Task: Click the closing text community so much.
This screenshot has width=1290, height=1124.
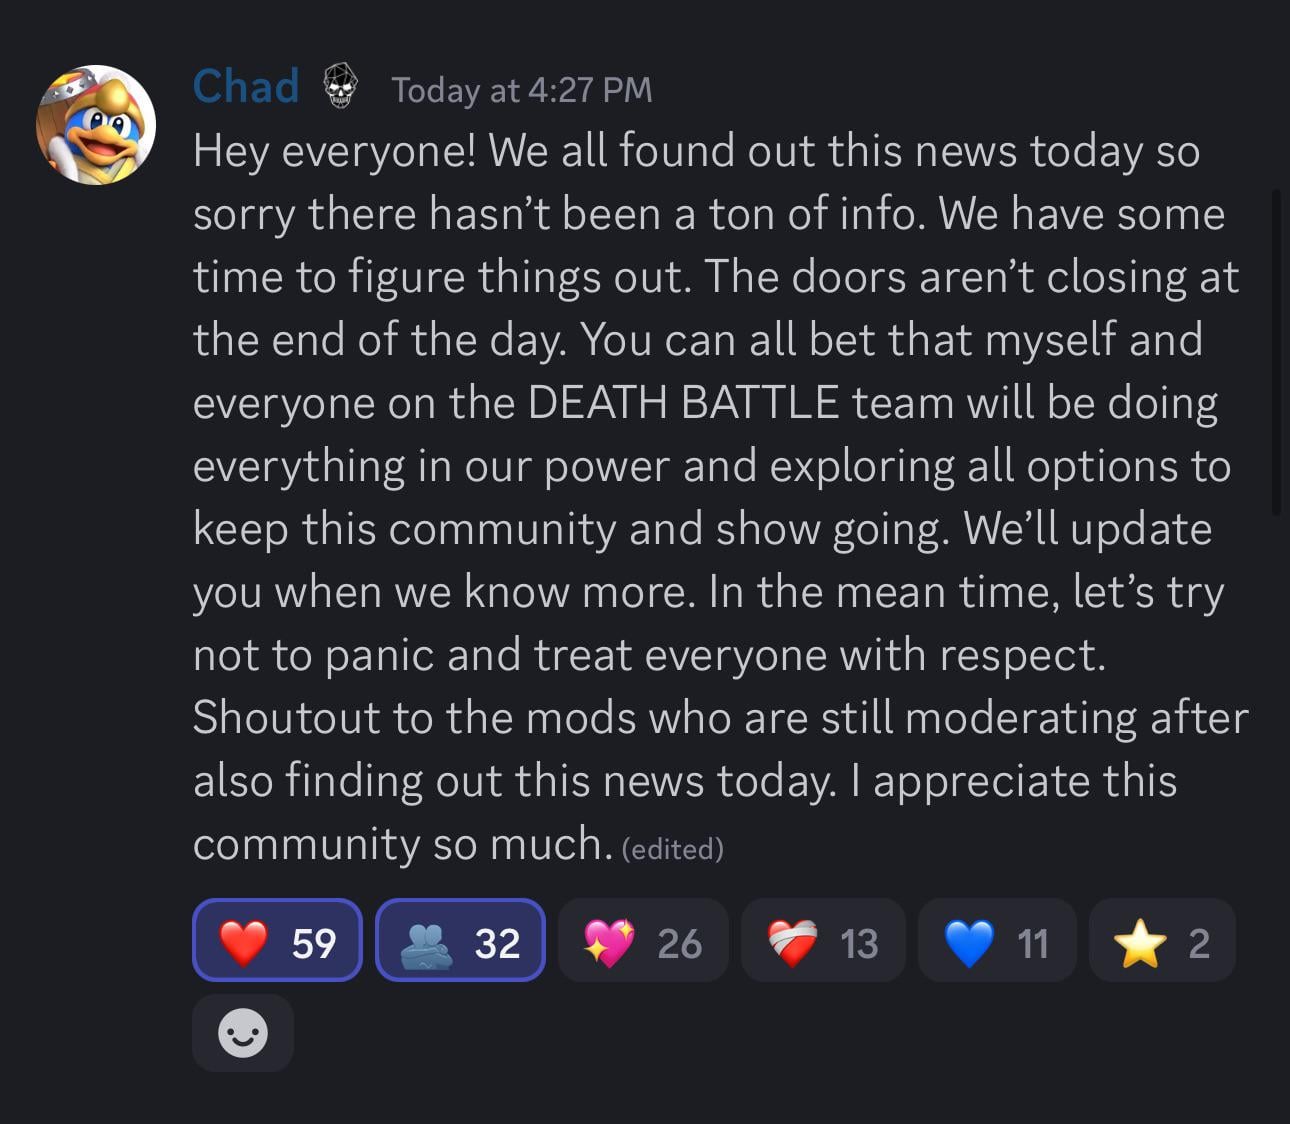Action: tap(402, 844)
